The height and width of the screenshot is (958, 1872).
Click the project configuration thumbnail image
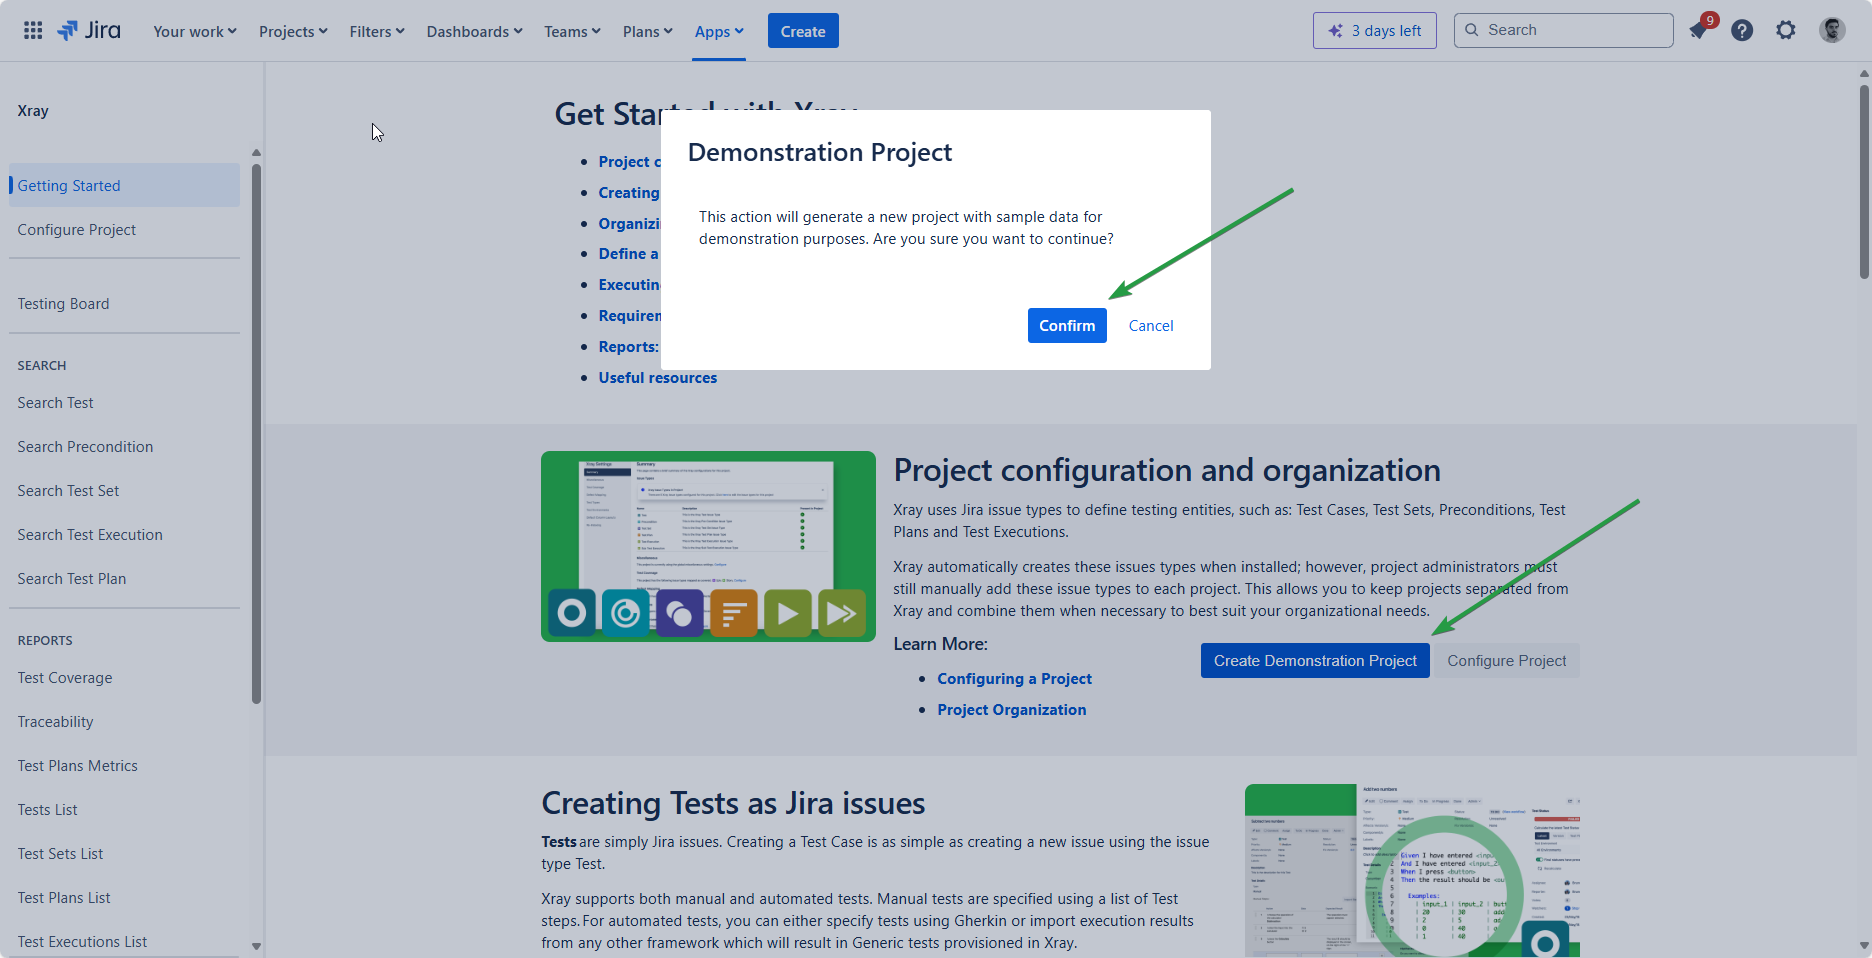click(708, 546)
